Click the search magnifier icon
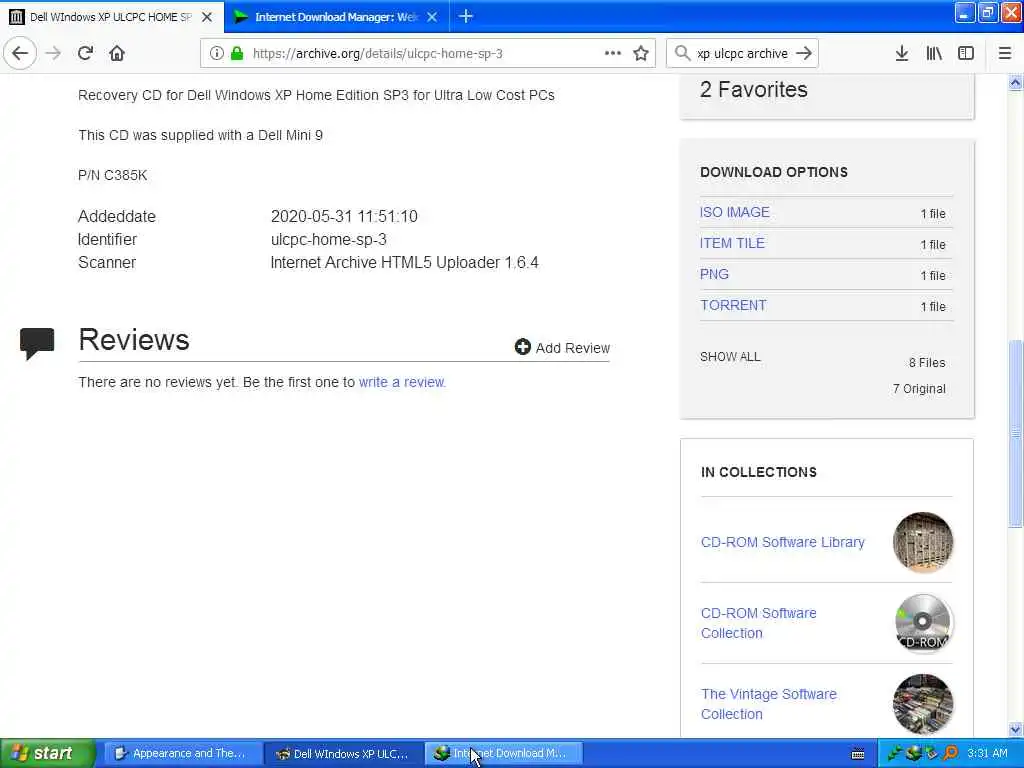Image resolution: width=1024 pixels, height=768 pixels. click(x=682, y=54)
